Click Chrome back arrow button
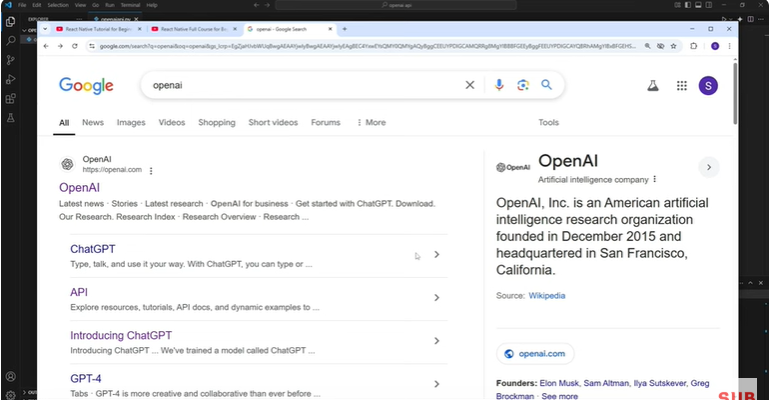 tap(46, 46)
